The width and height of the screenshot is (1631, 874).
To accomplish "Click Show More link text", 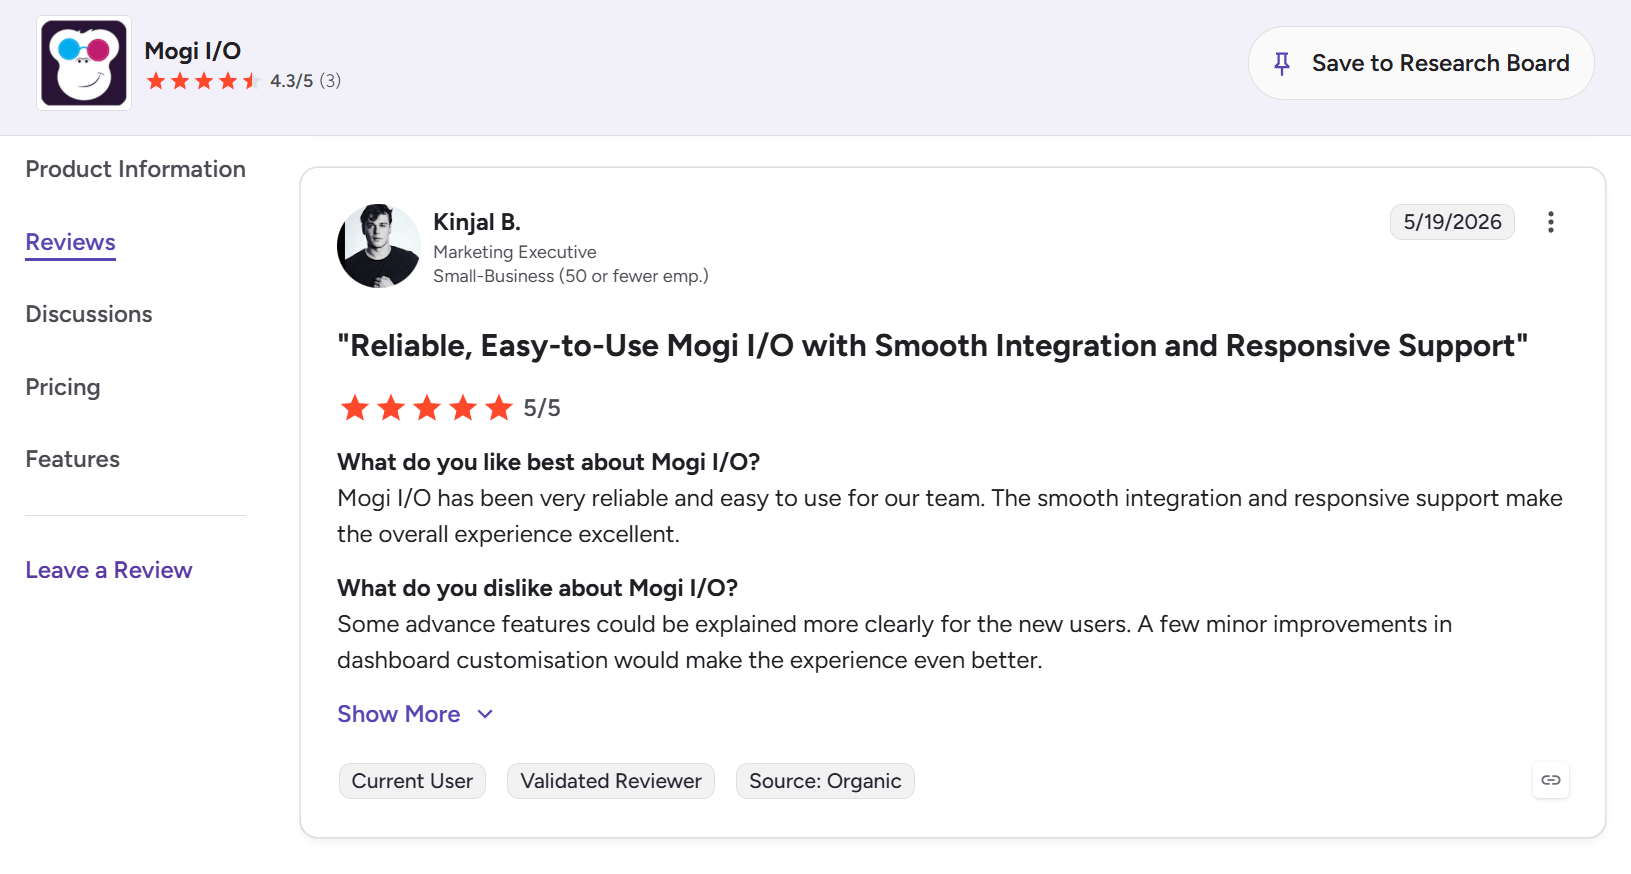I will pos(399,714).
